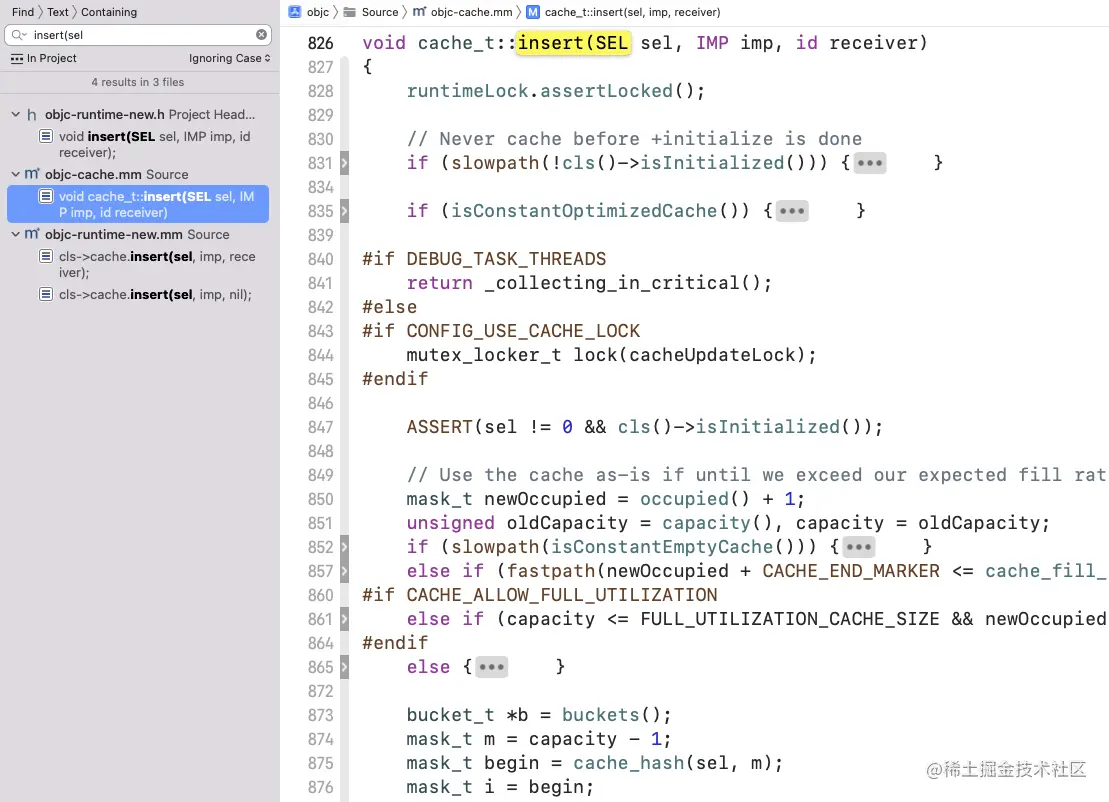This screenshot has height=802, width=1109.
Task: Click the Source folder icon in jump bar
Action: pos(349,12)
